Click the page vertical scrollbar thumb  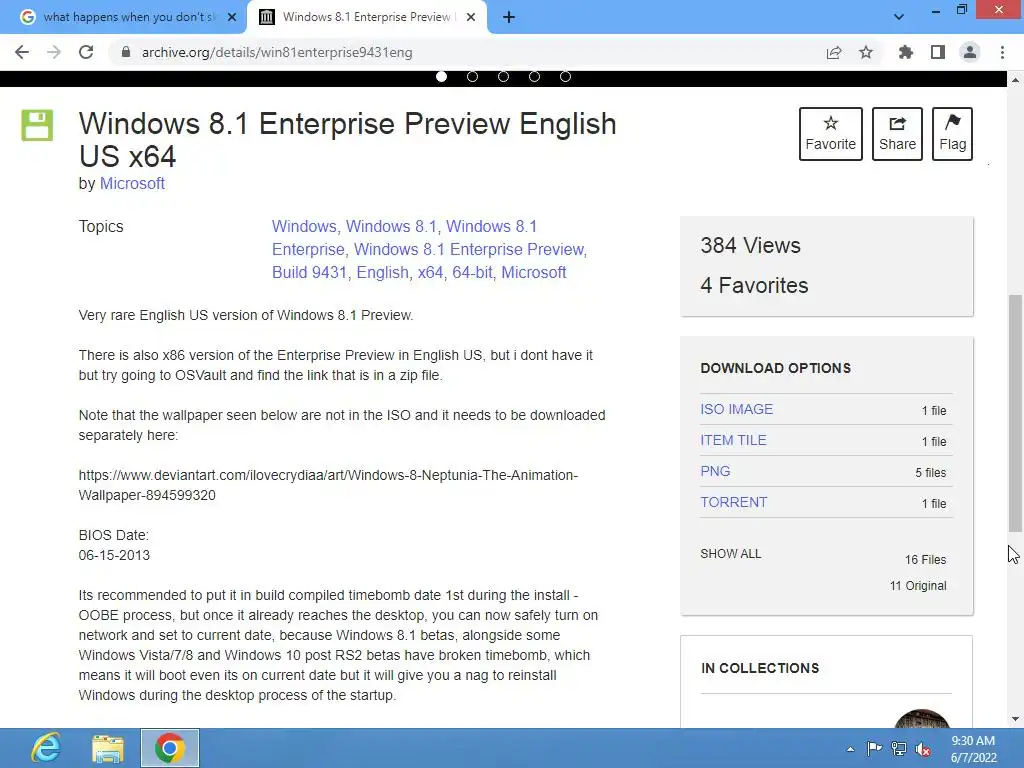click(1015, 413)
